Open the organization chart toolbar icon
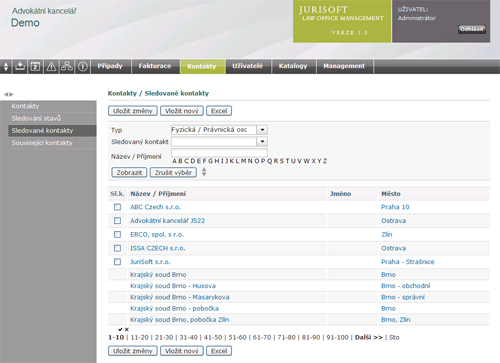 click(x=67, y=66)
